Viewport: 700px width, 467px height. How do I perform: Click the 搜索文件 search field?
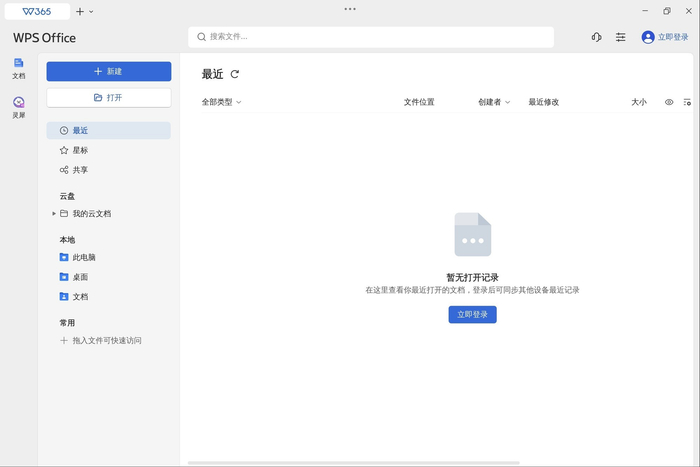click(370, 37)
